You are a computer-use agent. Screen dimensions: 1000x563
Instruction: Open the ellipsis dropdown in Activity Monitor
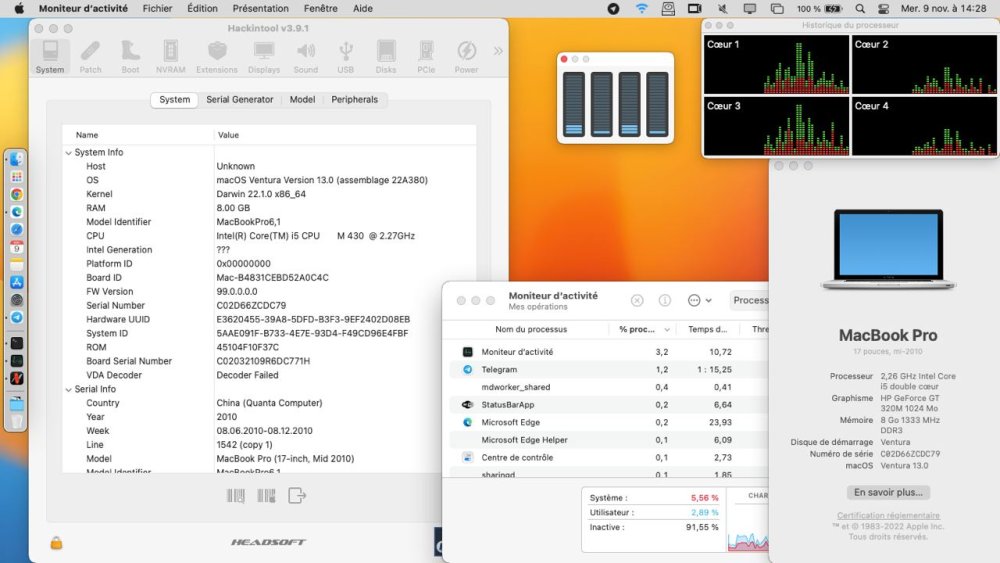[x=700, y=300]
